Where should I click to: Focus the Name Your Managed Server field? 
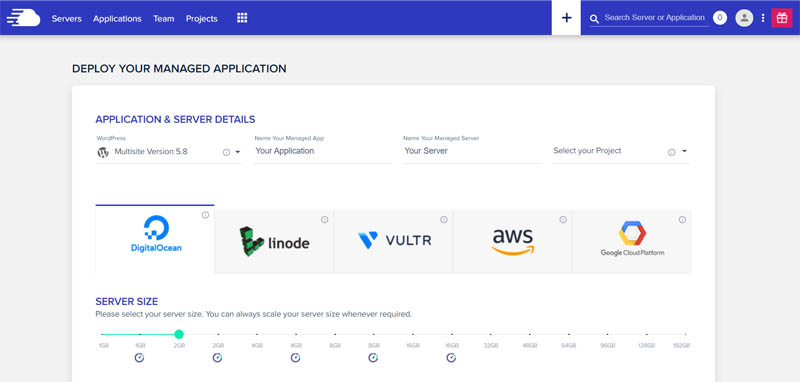(x=472, y=151)
